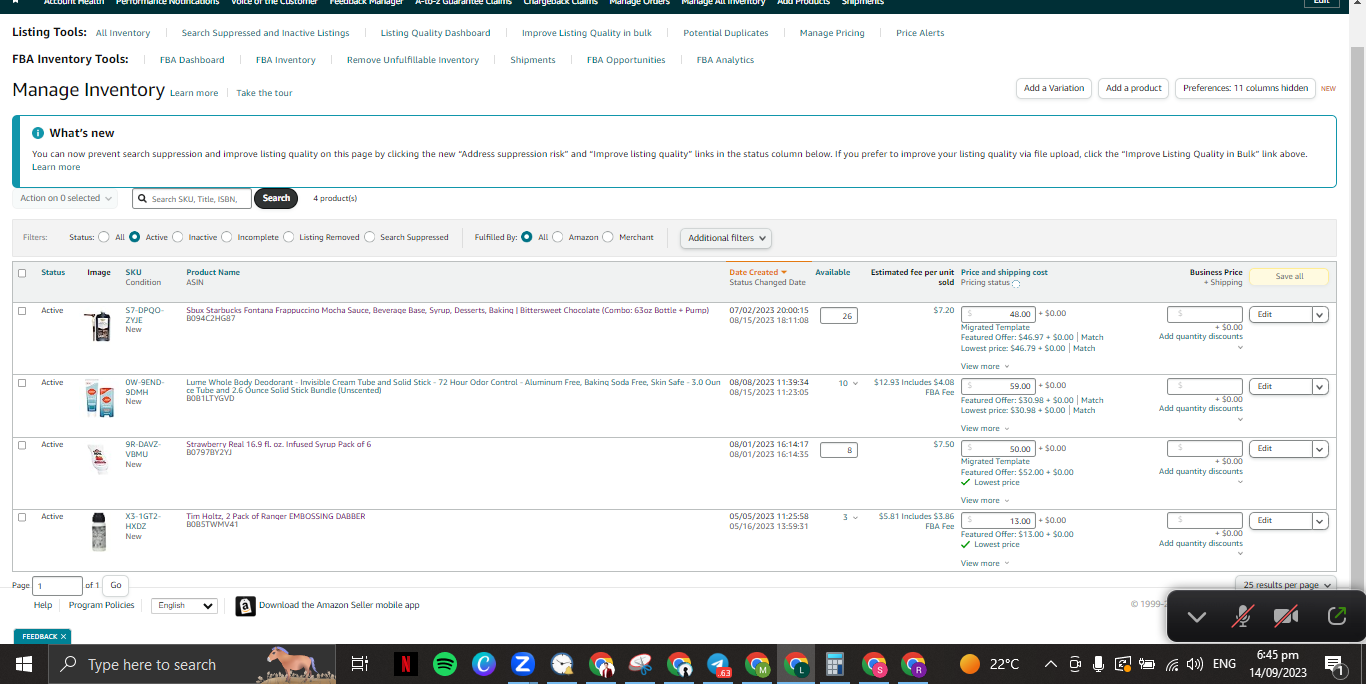Select the Inactive status filter
Viewport: 1366px width, 684px height.
point(178,237)
